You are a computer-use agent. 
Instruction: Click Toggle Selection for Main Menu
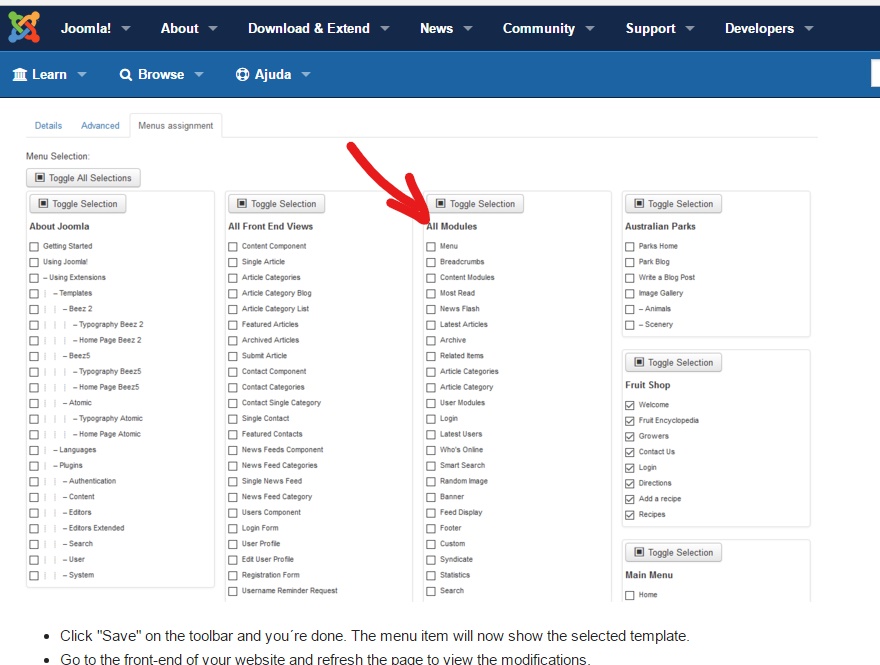(x=673, y=552)
